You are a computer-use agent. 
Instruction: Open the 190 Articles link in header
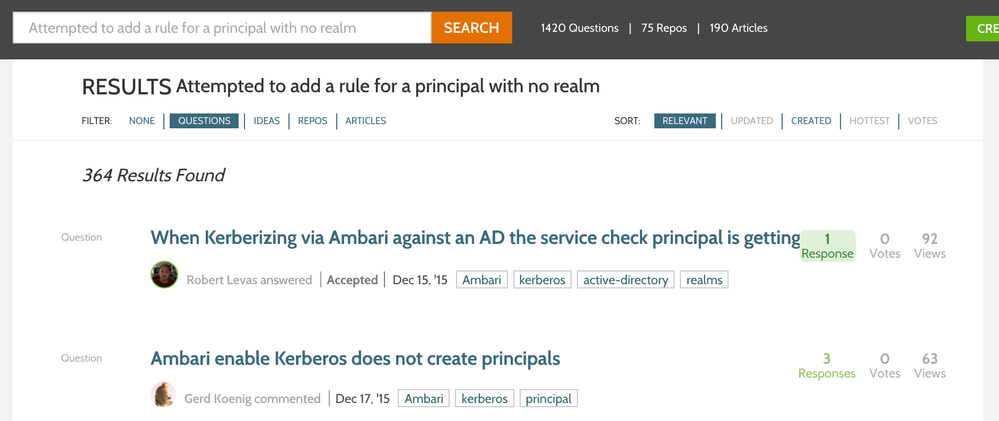pyautogui.click(x=738, y=28)
